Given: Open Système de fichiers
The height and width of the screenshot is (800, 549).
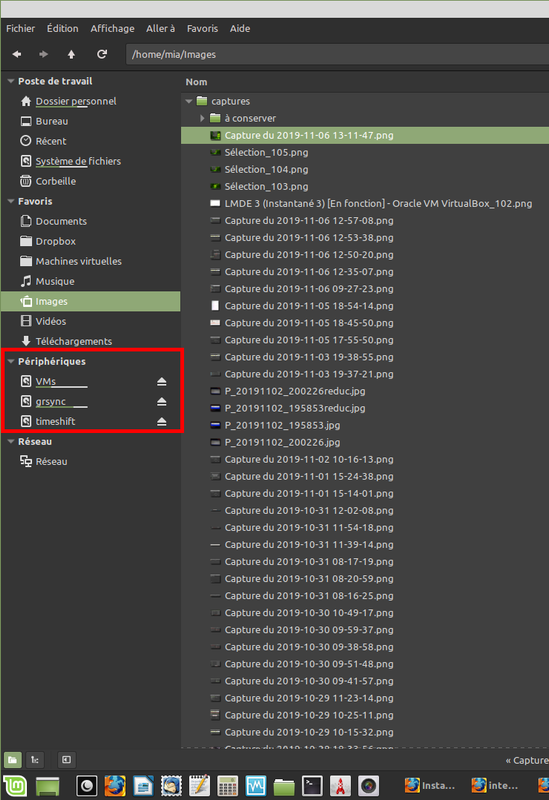Looking at the screenshot, I should click(78, 161).
